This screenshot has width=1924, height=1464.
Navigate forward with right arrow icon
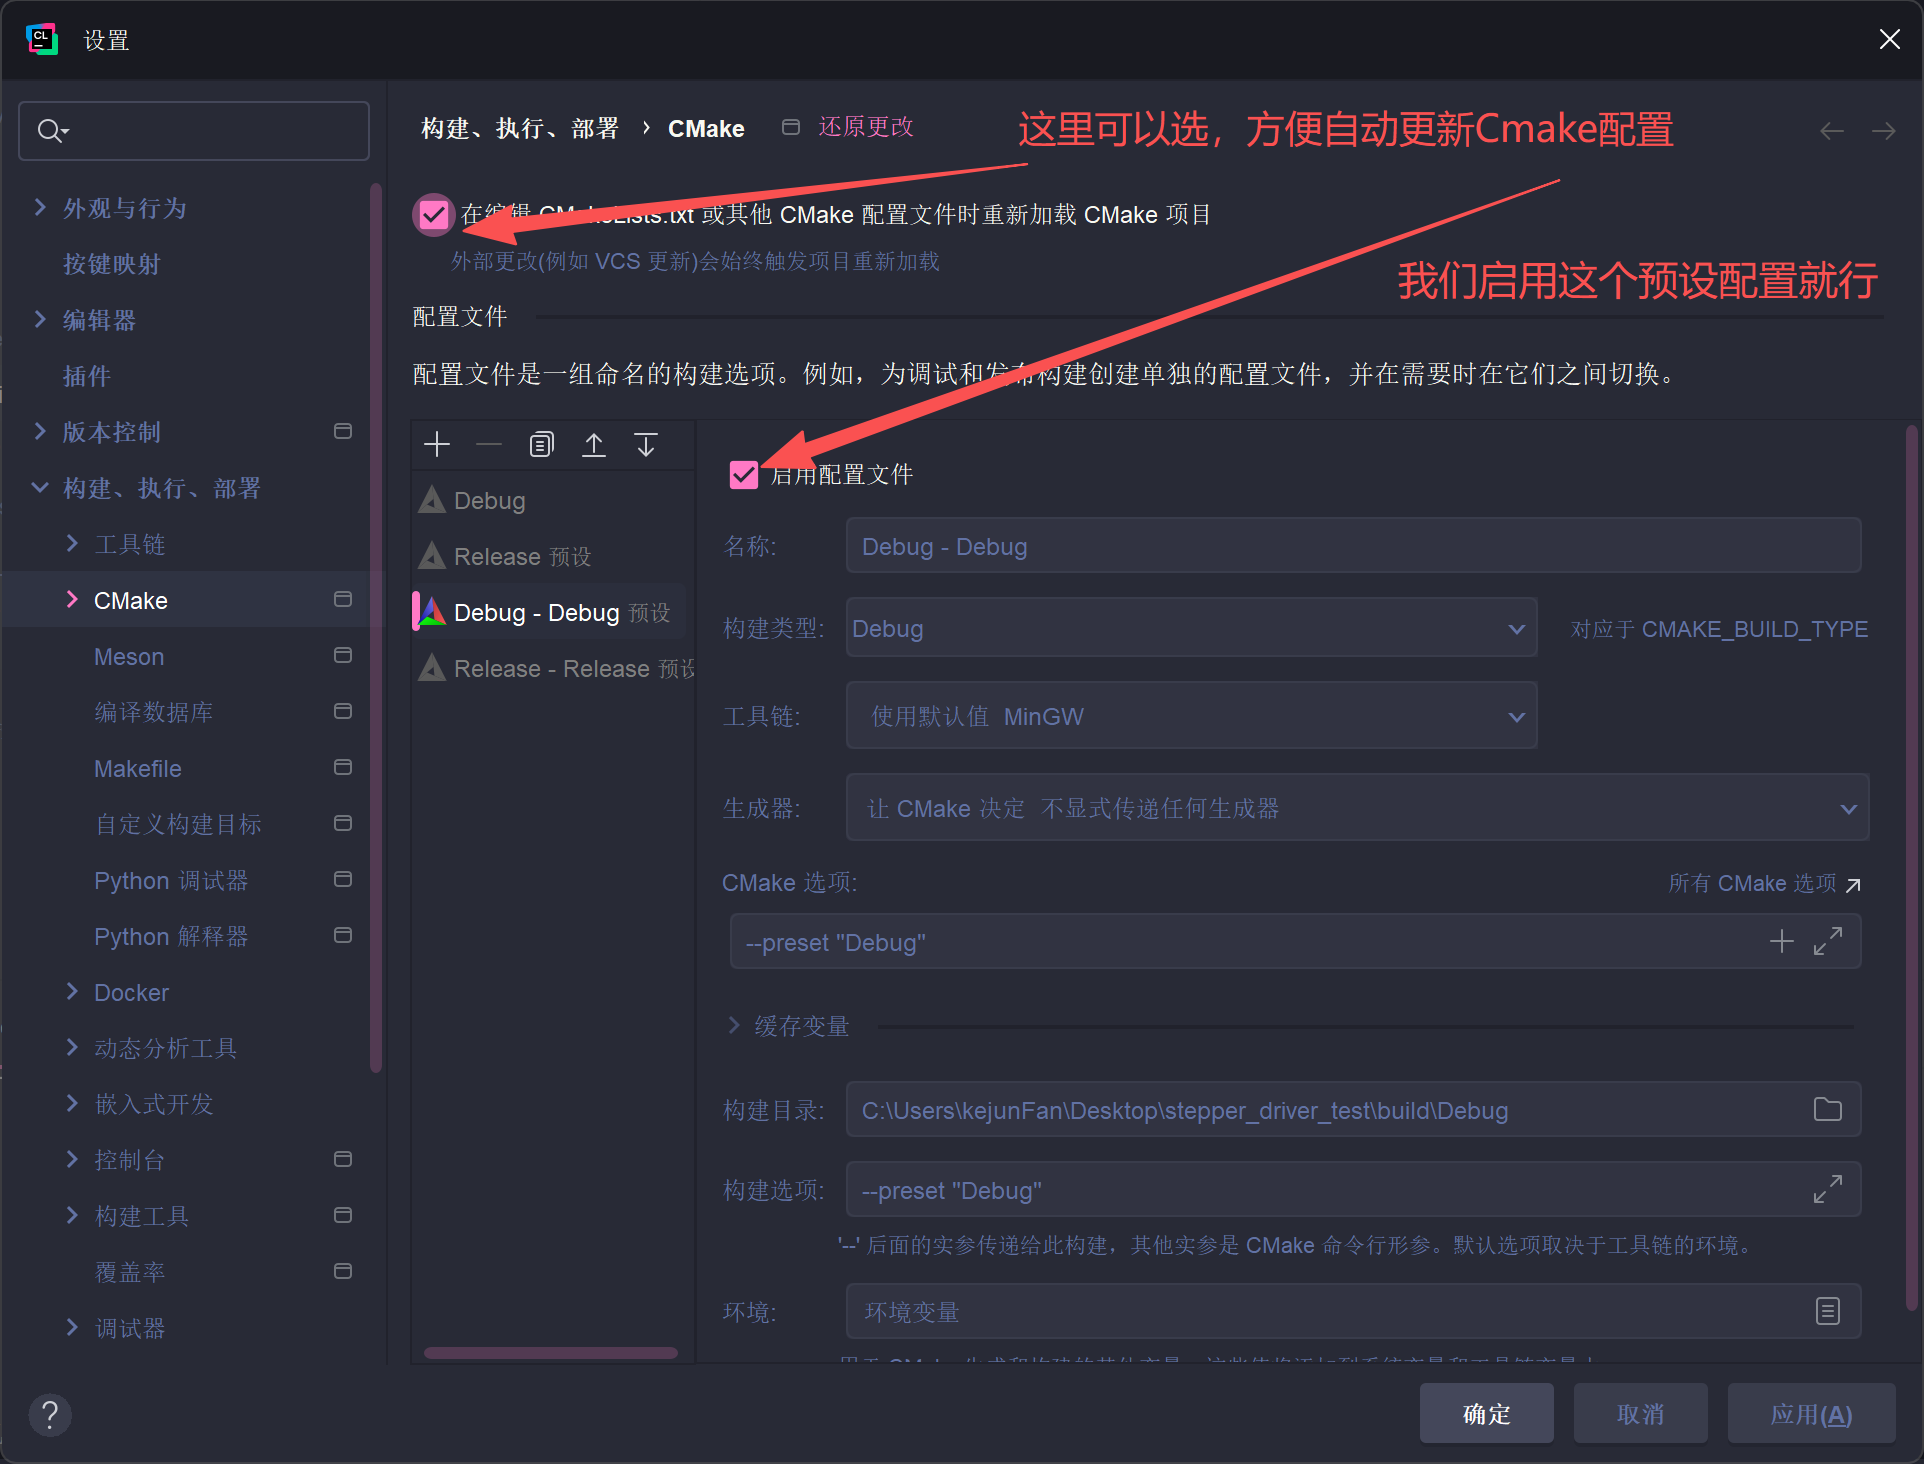[x=1884, y=131]
